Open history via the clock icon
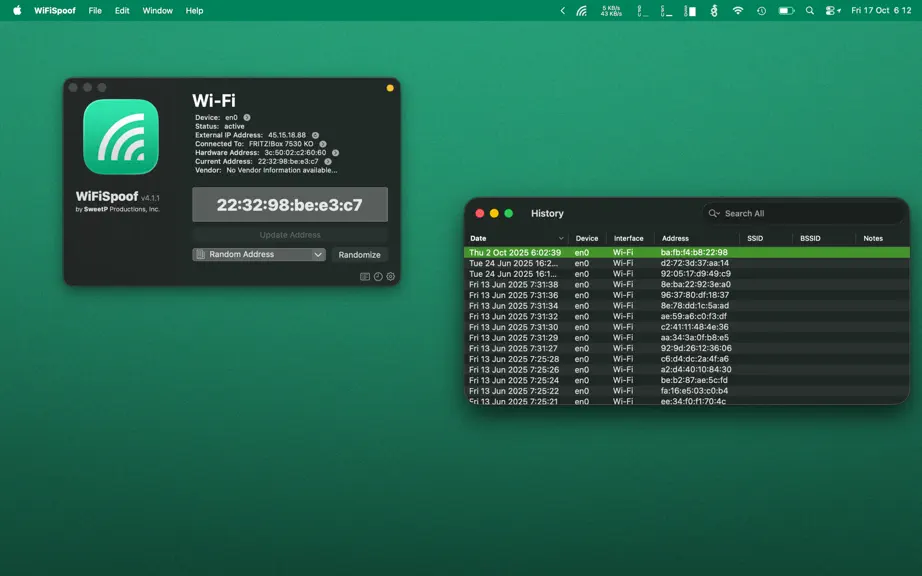 click(x=378, y=277)
